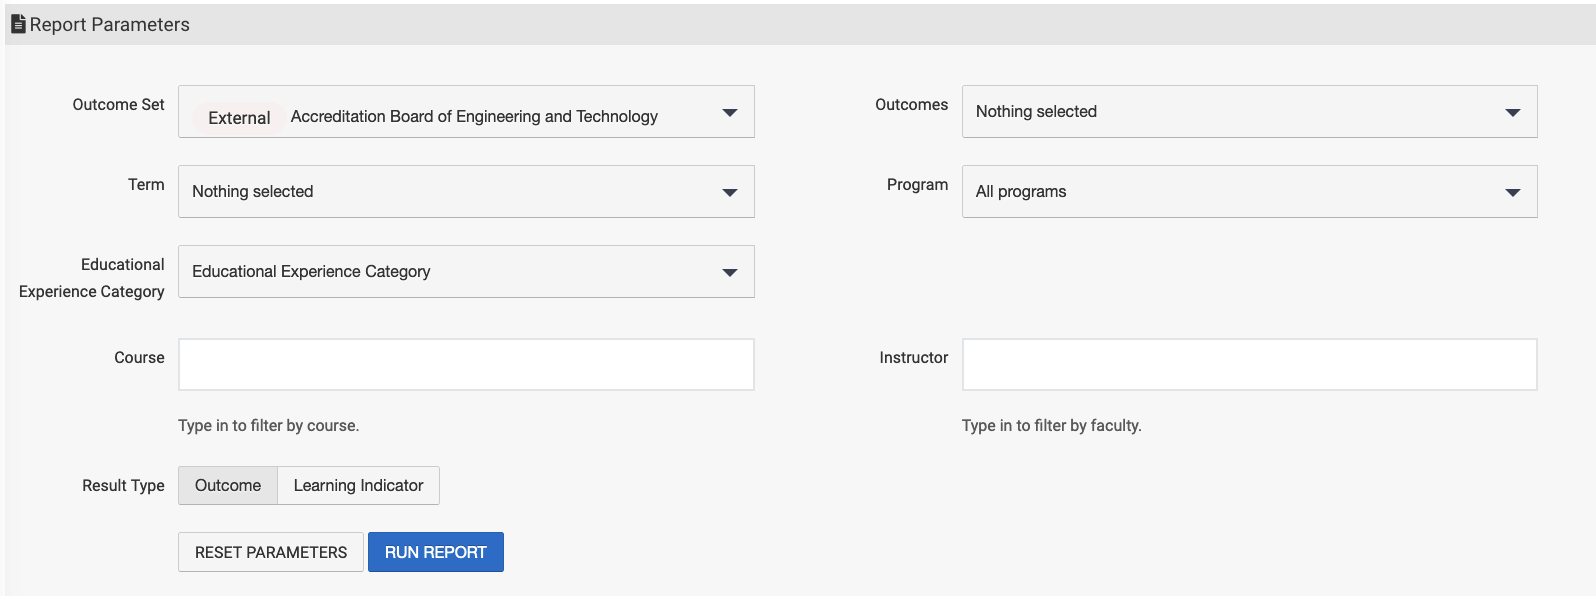Open the Term 'Nothing selected' dropdown
The image size is (1596, 596).
tap(452, 192)
